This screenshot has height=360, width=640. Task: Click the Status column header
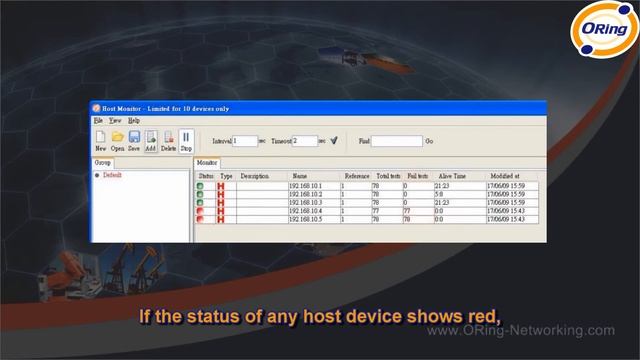tap(206, 176)
